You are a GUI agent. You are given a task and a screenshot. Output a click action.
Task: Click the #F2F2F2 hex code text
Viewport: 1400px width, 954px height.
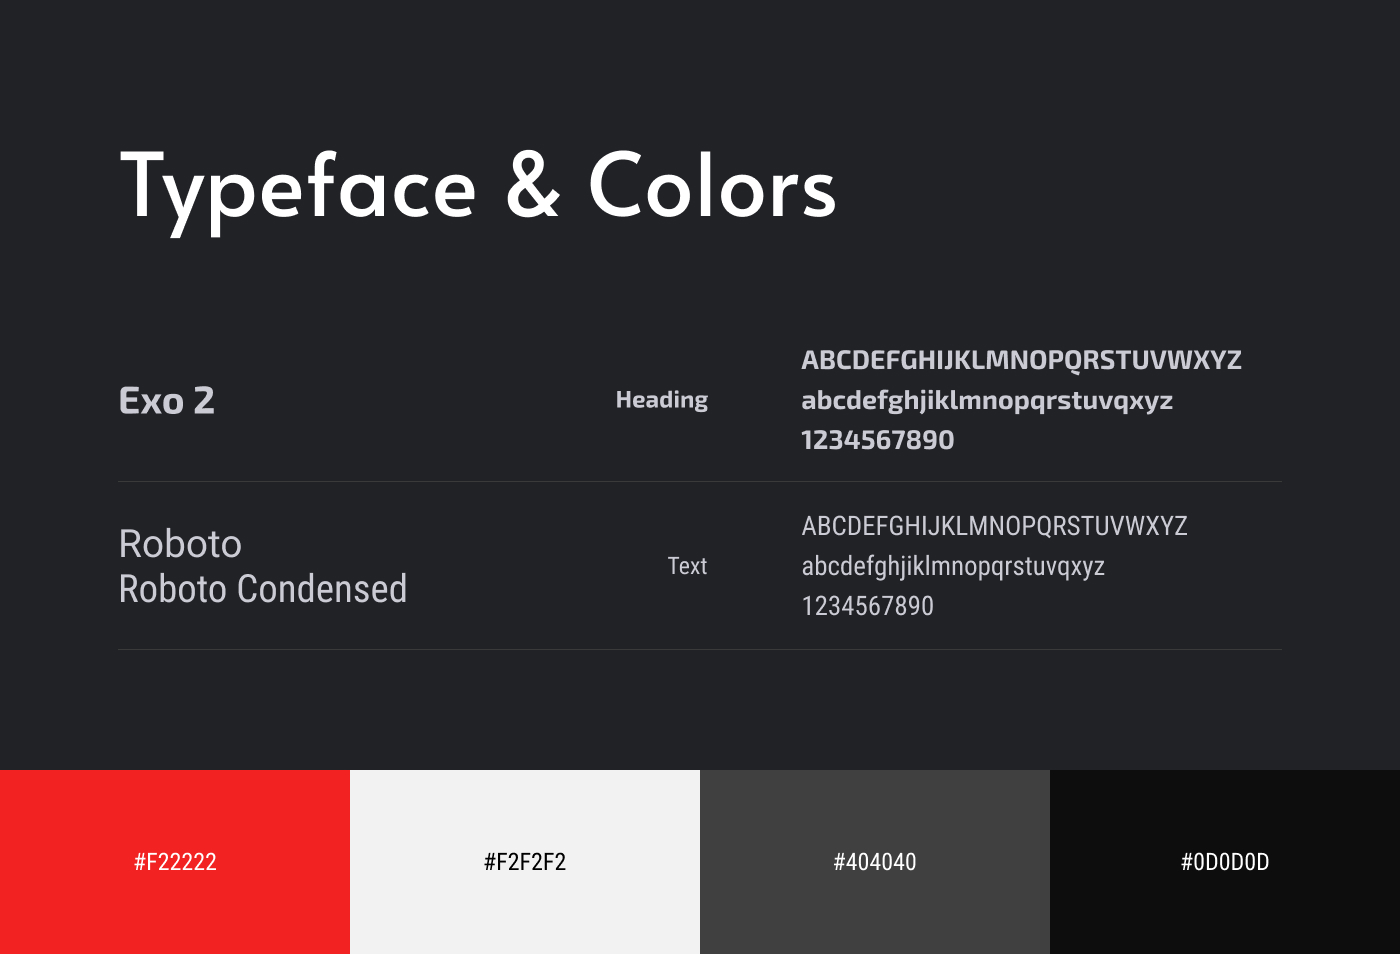pos(525,862)
